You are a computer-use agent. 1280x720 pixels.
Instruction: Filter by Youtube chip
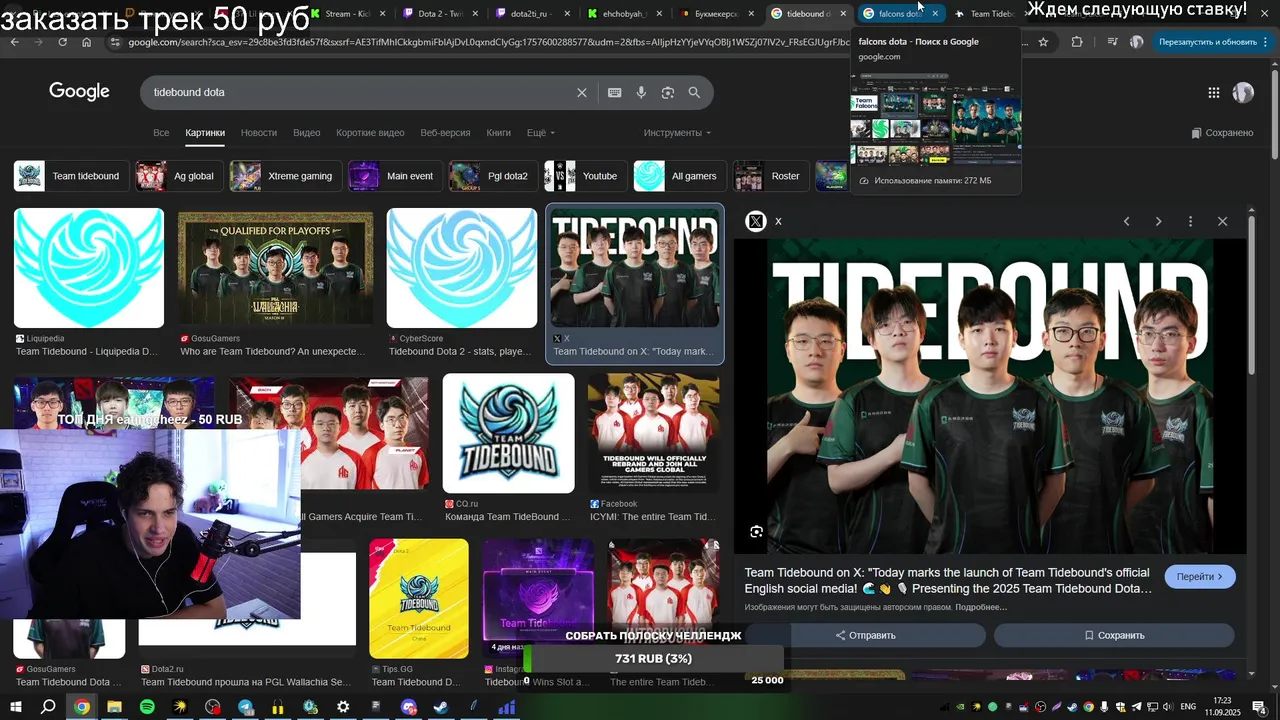[585, 176]
